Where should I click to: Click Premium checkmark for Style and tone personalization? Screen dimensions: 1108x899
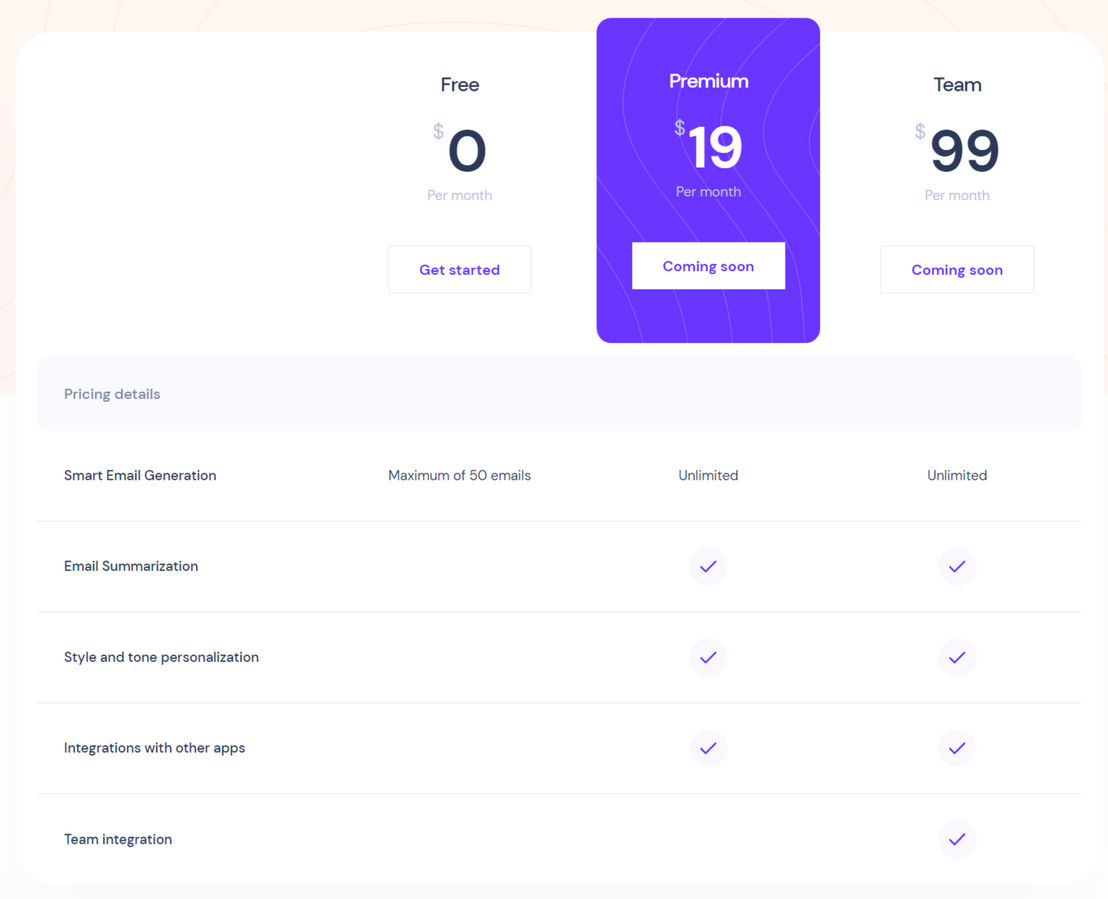708,657
